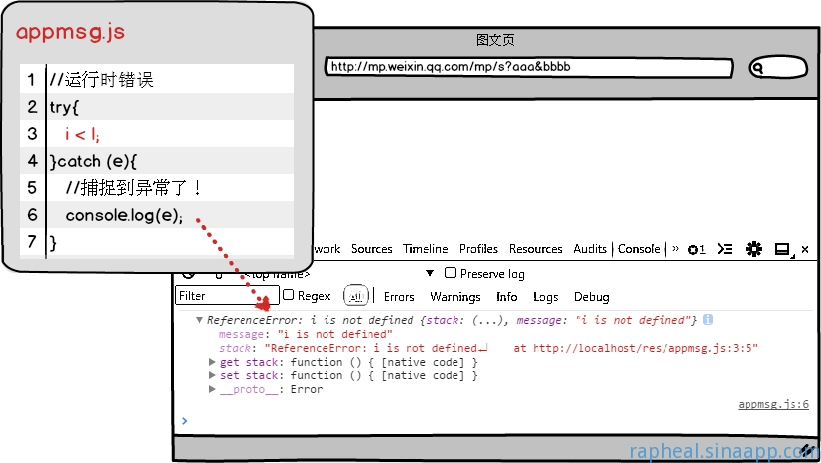Enable the Regex filter checkbox

tap(289, 295)
